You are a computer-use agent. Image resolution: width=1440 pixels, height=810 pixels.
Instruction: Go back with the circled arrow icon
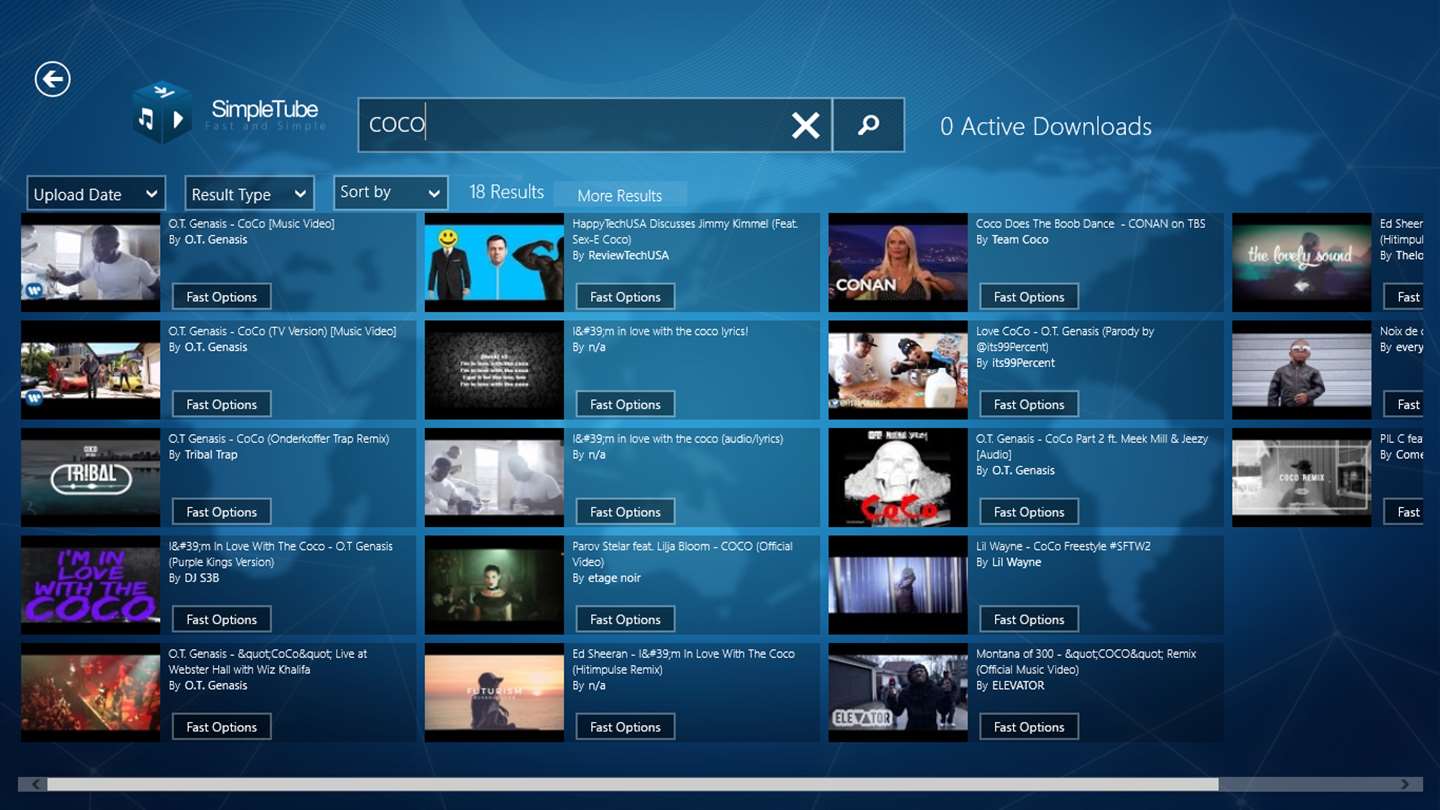tap(53, 79)
